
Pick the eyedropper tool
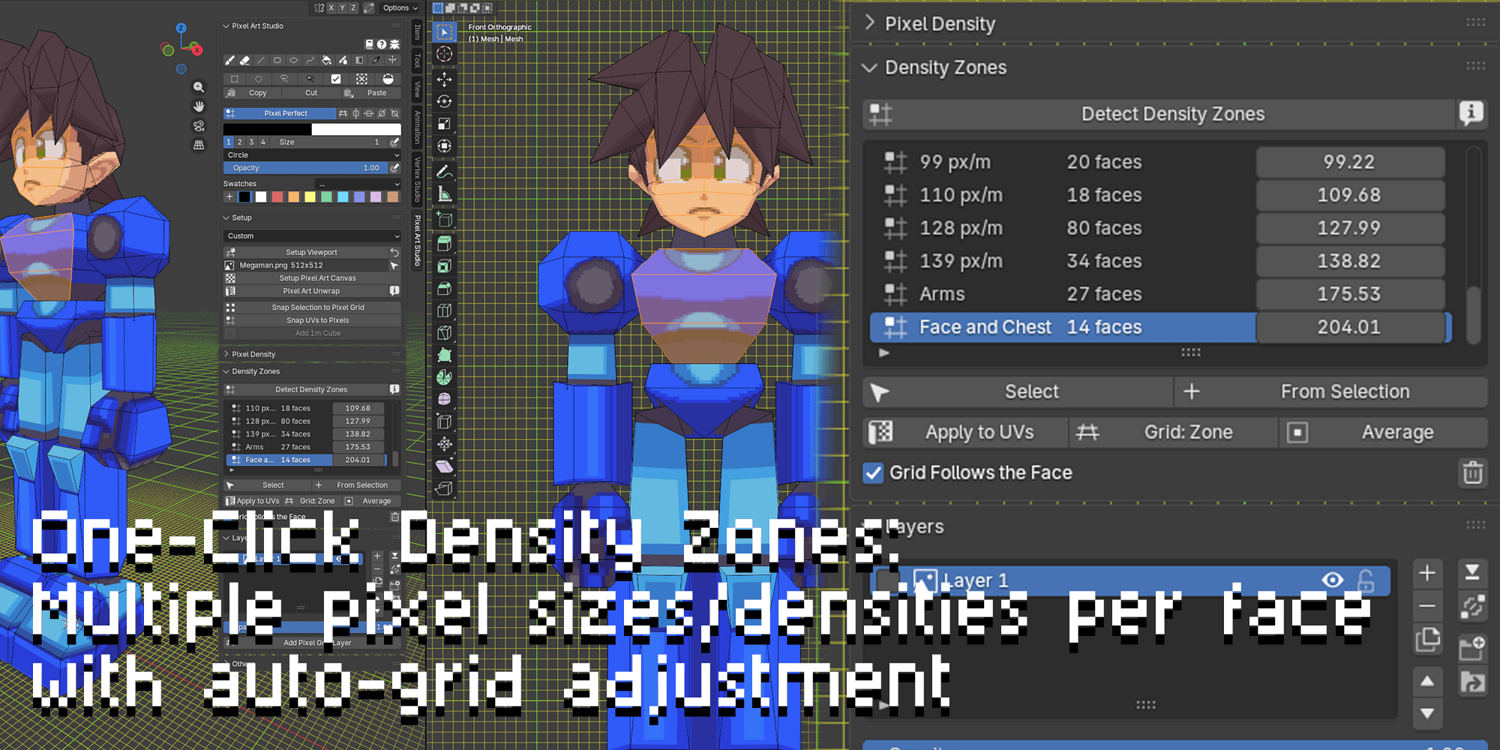[x=376, y=60]
